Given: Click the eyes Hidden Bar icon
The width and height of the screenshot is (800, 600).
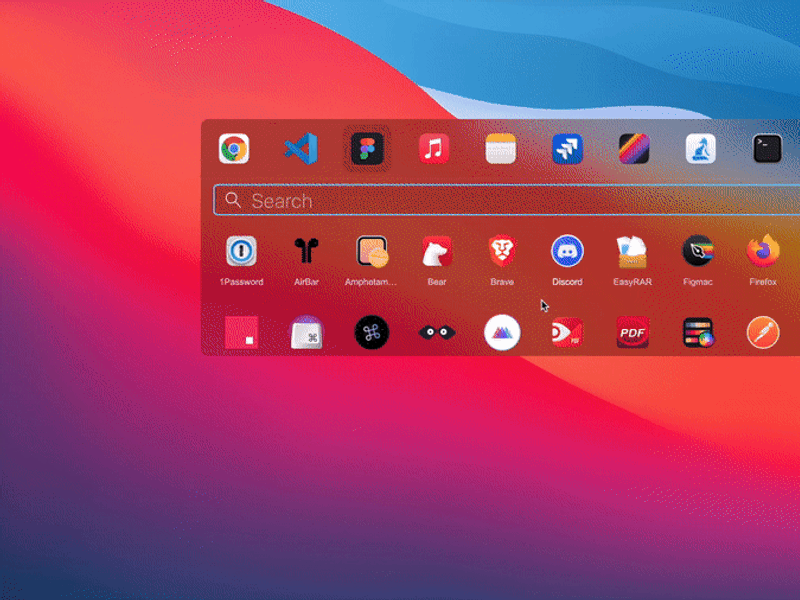Looking at the screenshot, I should coord(436,330).
